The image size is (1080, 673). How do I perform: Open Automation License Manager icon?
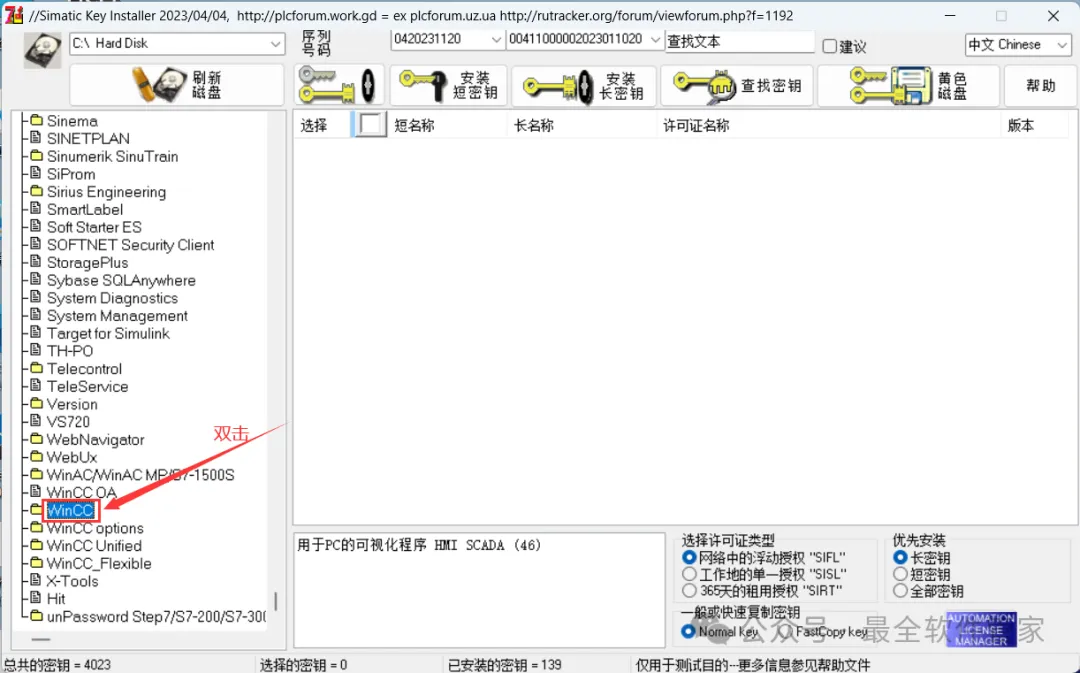(981, 629)
